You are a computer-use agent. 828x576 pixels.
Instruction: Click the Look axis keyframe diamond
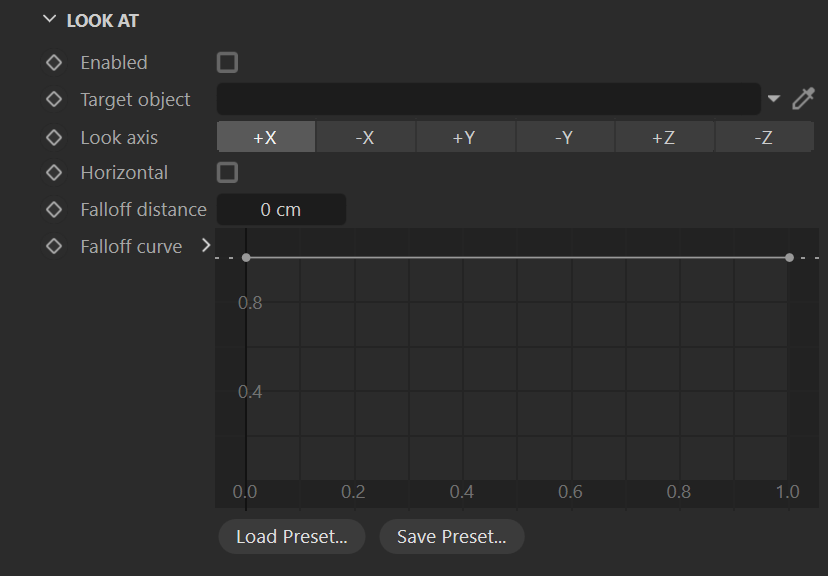[x=54, y=138]
